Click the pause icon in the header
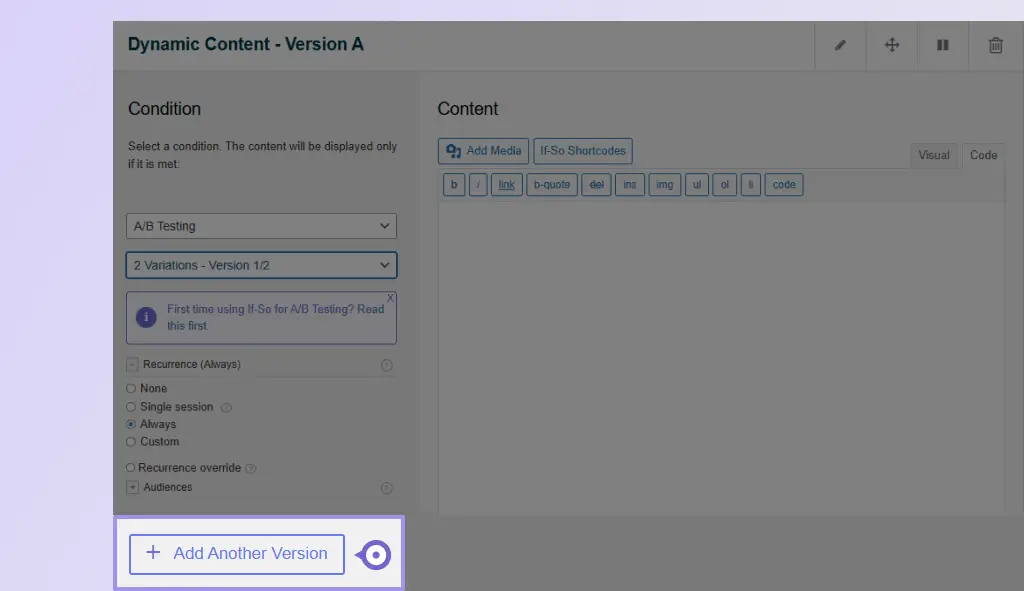The height and width of the screenshot is (591, 1024). coord(942,45)
